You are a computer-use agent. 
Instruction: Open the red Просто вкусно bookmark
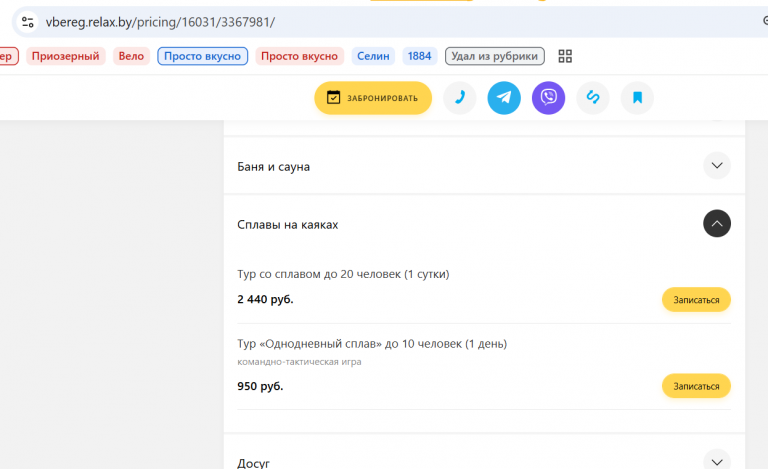coord(299,56)
